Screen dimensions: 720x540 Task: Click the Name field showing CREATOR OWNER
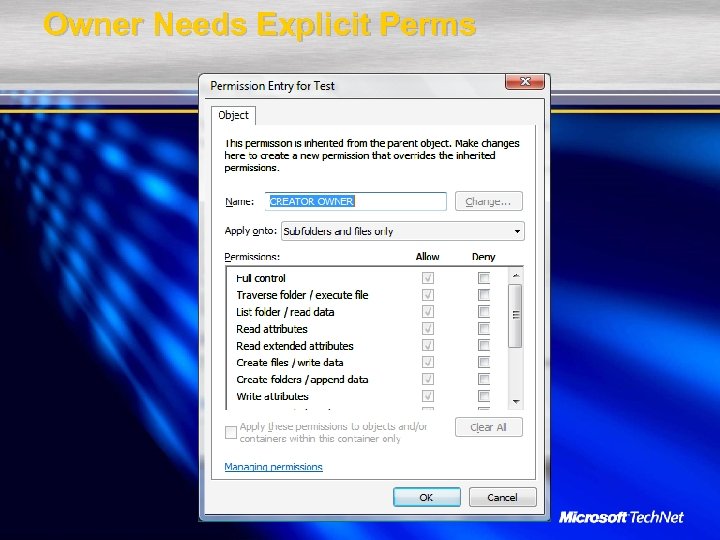pyautogui.click(x=356, y=201)
